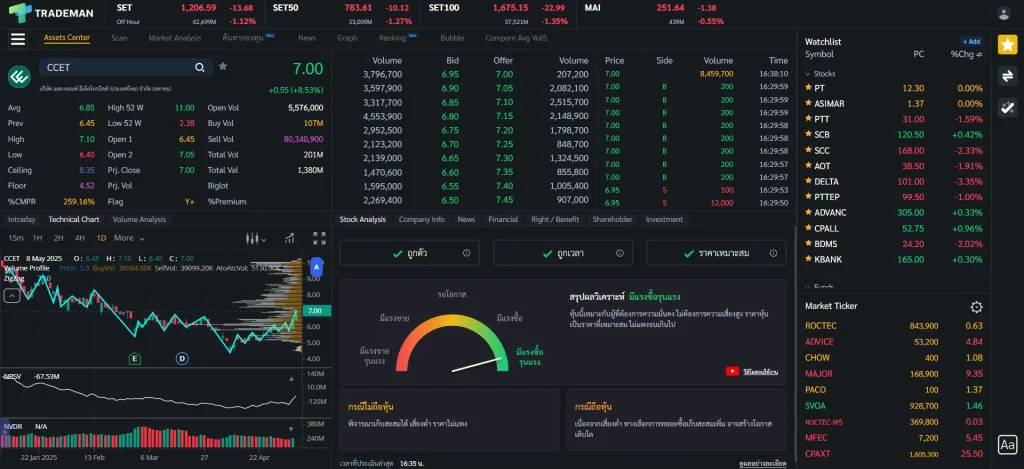Collapse the chart indicator legend

point(12,296)
